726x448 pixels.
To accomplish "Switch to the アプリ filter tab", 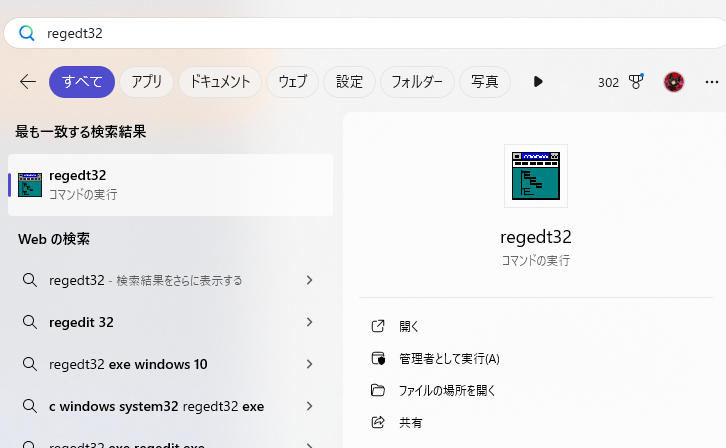I will tap(146, 82).
